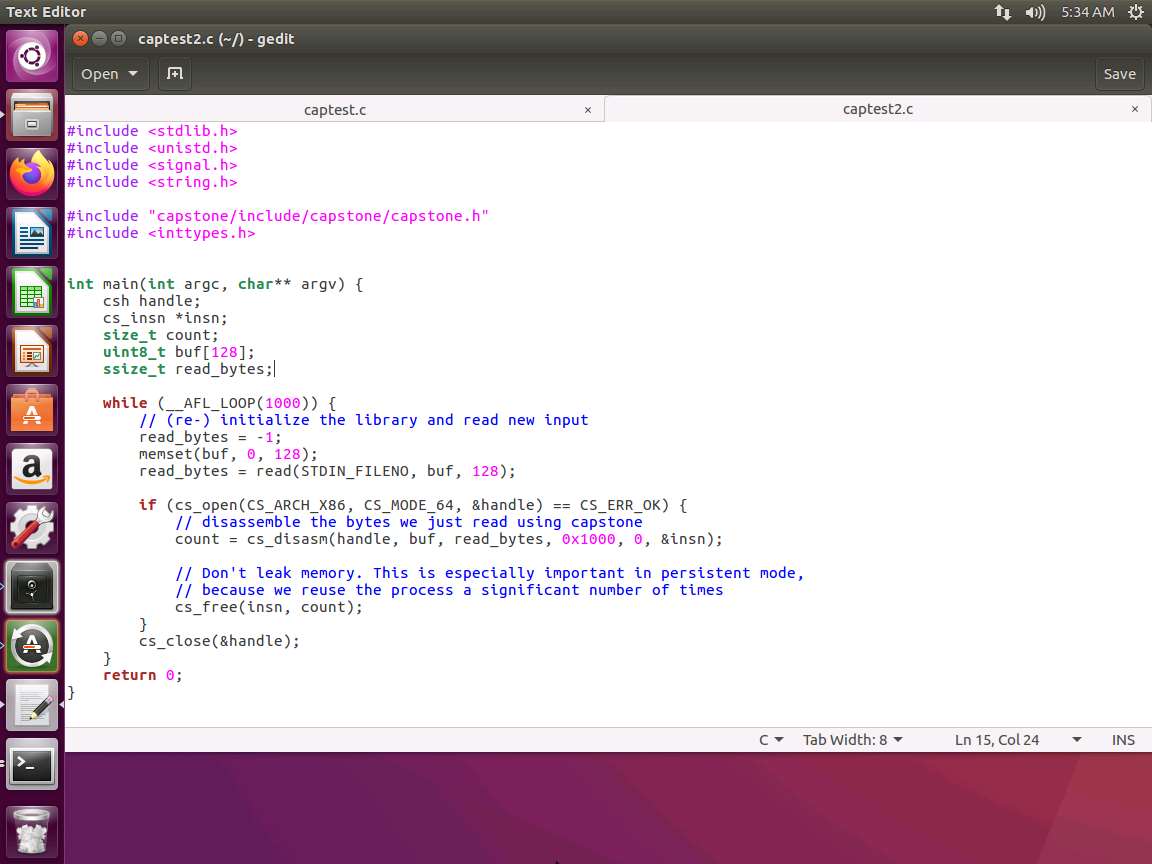Viewport: 1152px width, 864px height.
Task: Open LibreOffice Impress from the dock
Action: tap(32, 351)
